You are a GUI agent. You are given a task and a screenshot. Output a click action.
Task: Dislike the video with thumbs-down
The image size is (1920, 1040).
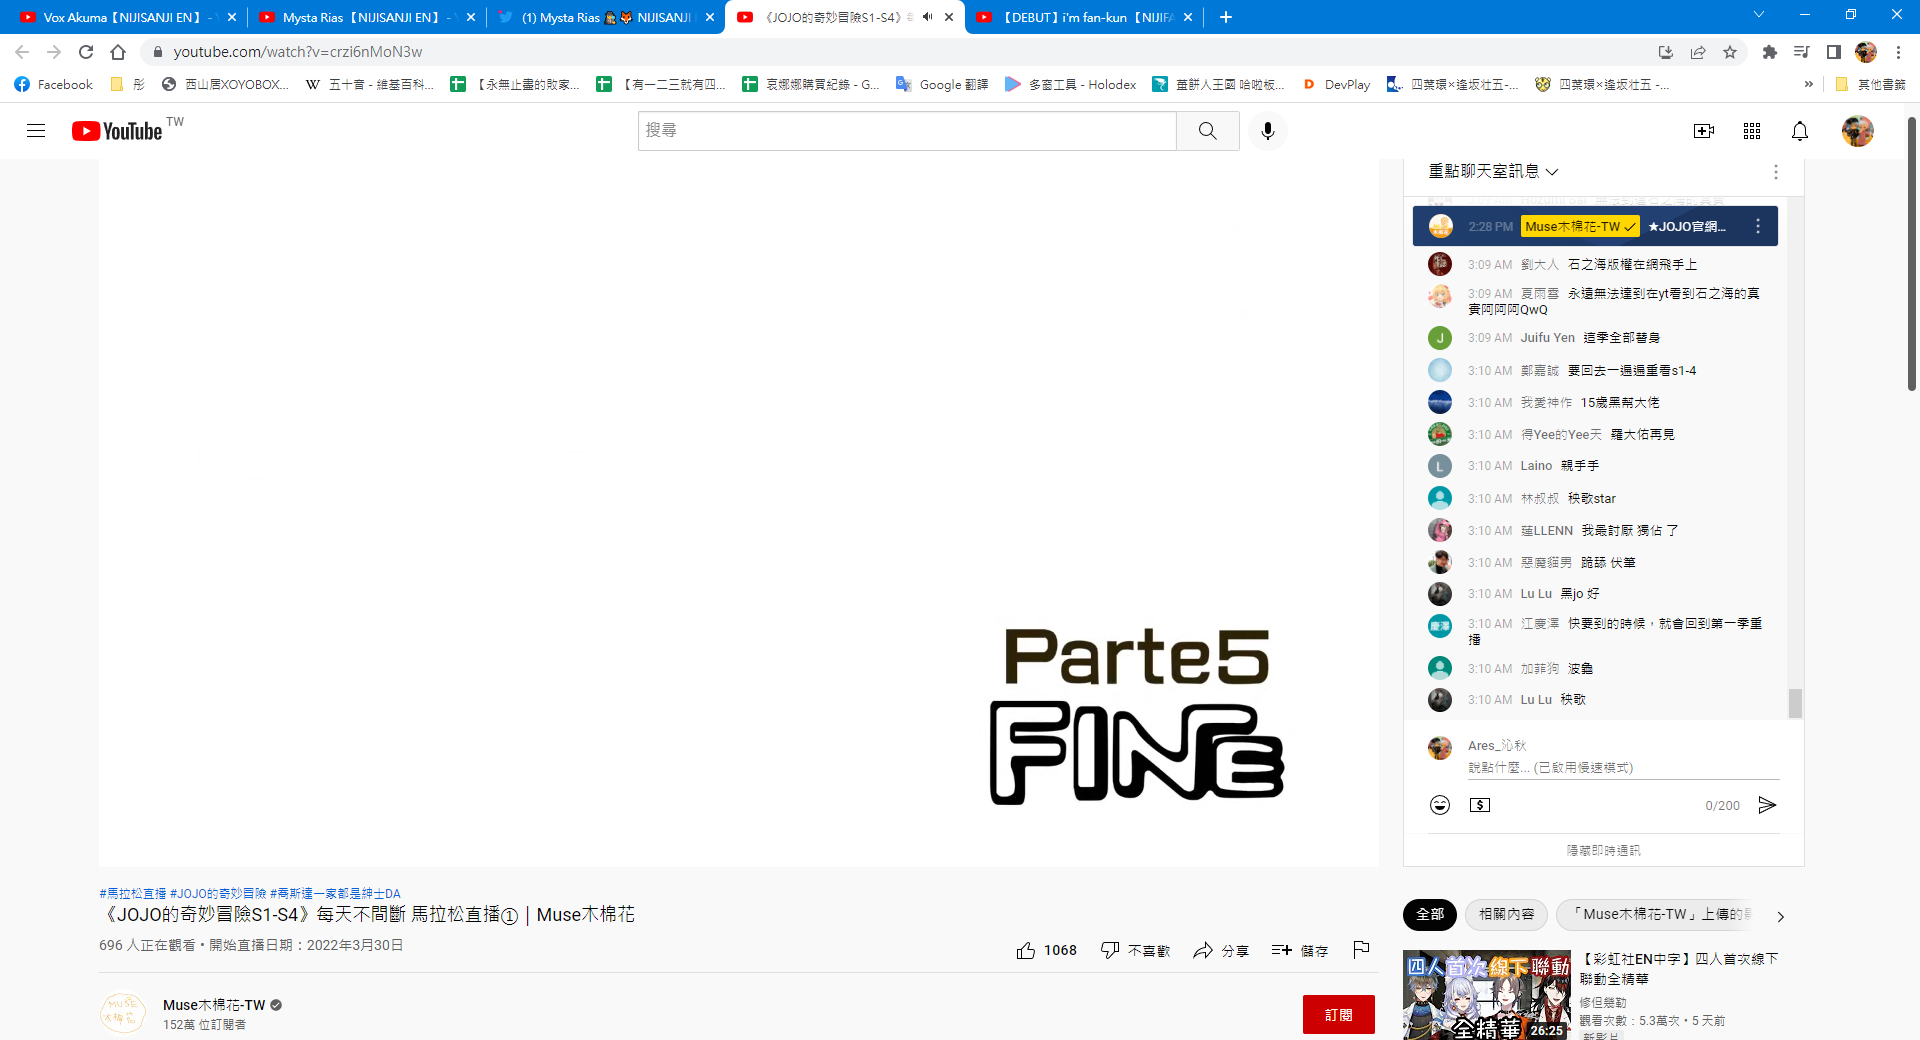click(x=1135, y=950)
